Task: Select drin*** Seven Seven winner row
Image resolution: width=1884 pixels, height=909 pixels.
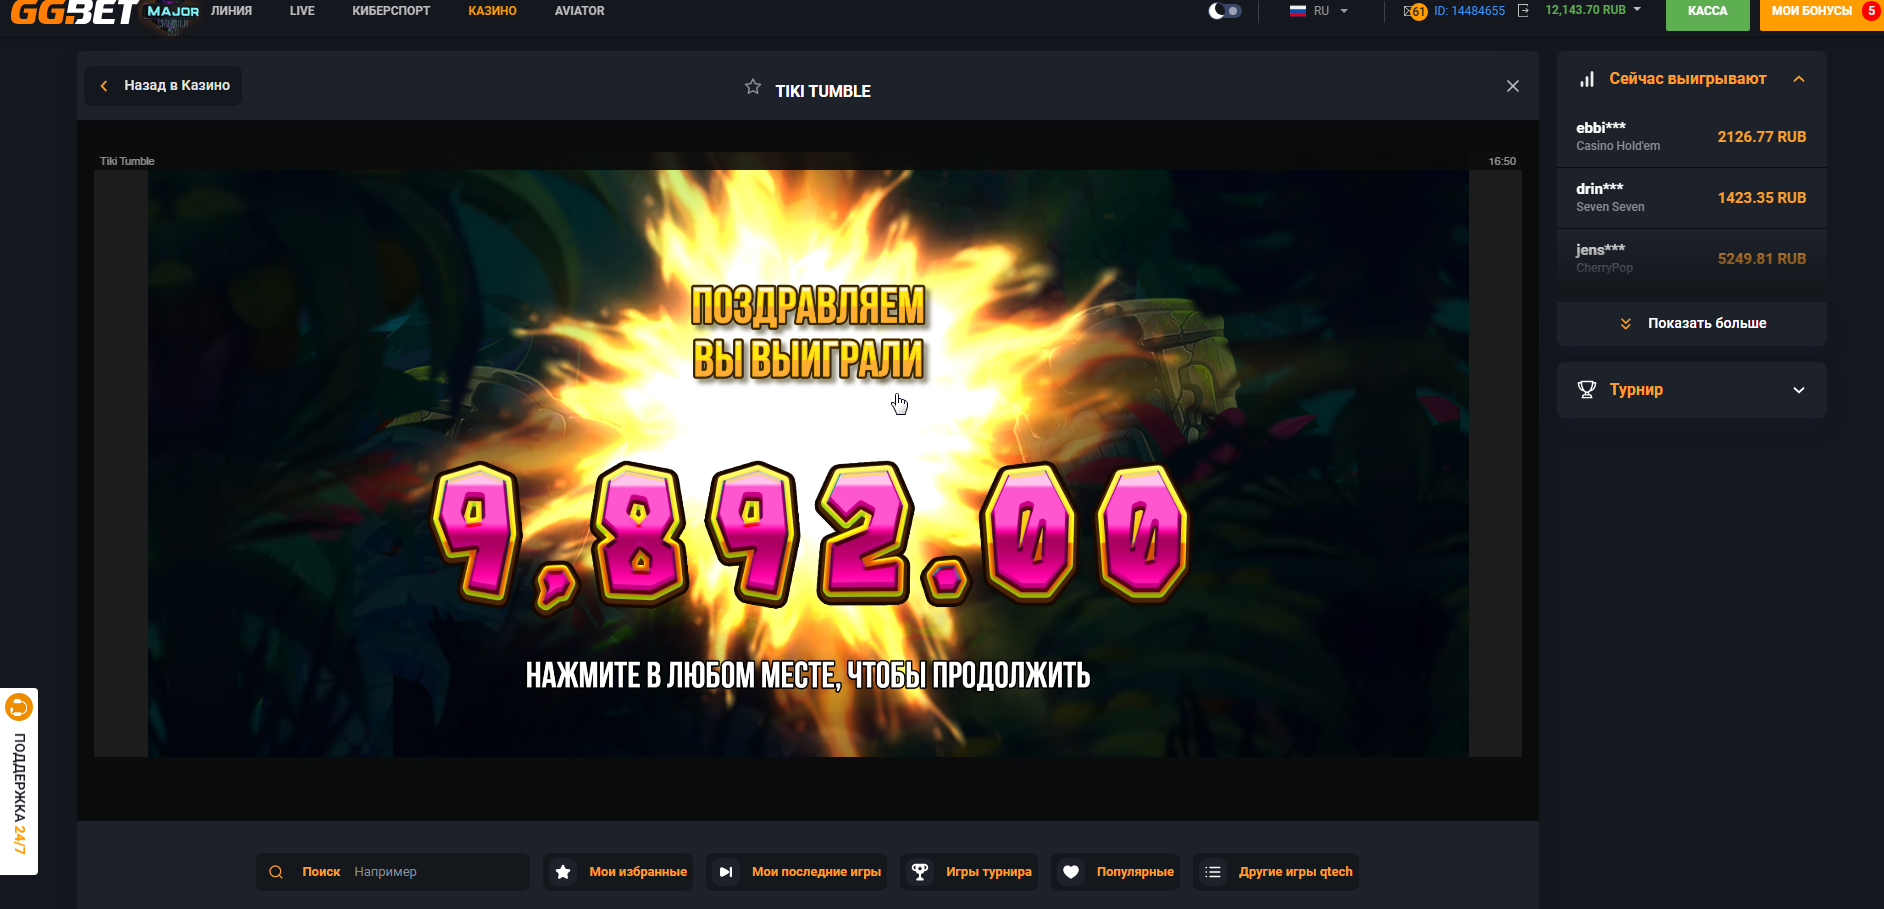Action: click(x=1691, y=198)
